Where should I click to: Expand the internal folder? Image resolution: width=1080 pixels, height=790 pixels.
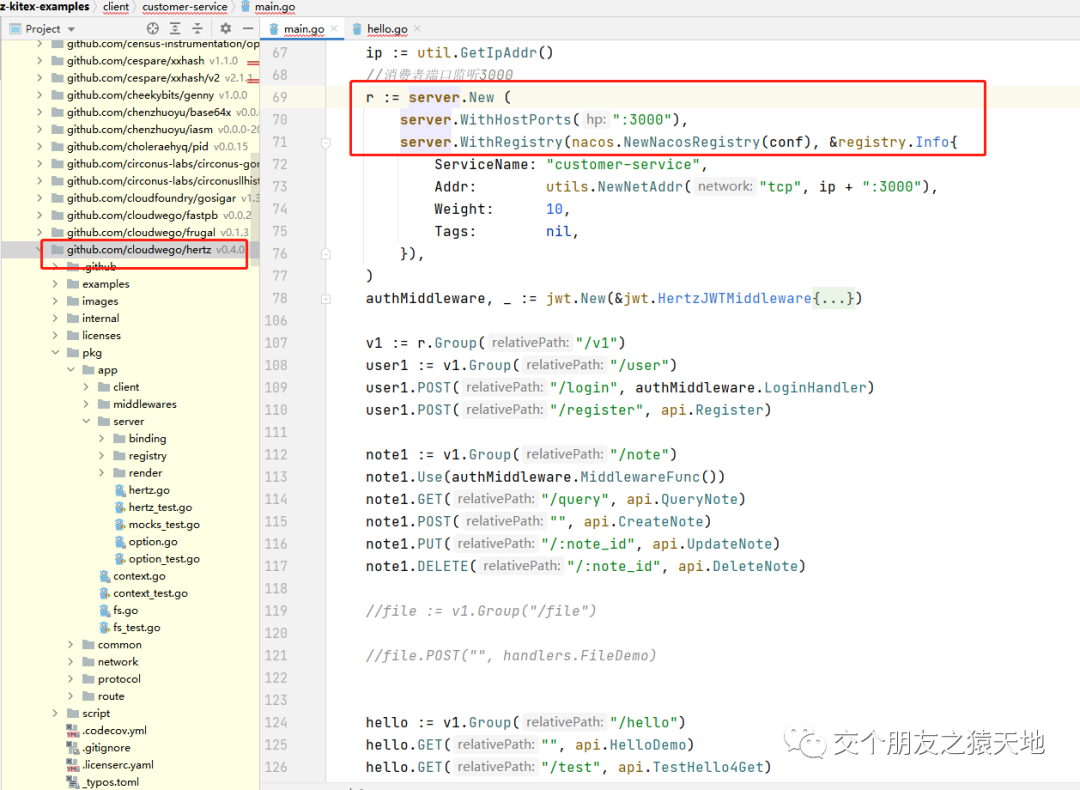click(x=55, y=318)
